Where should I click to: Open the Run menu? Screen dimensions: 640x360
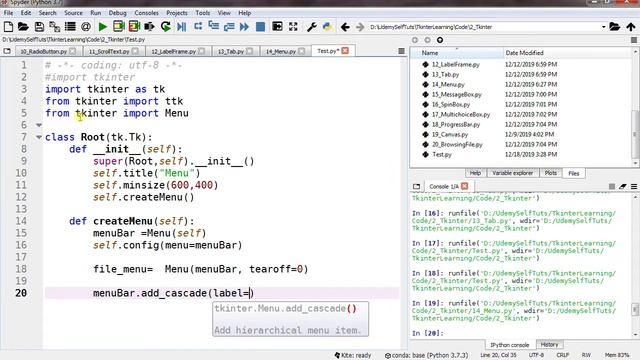[96, 13]
